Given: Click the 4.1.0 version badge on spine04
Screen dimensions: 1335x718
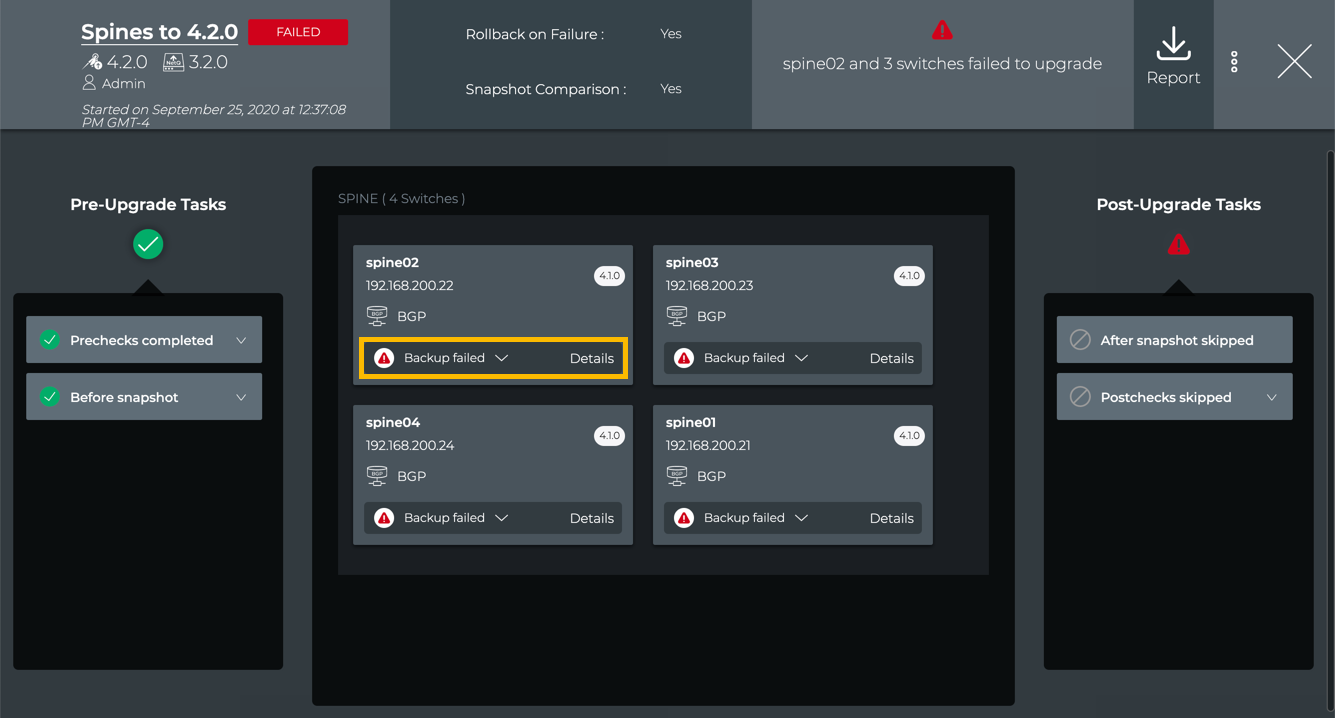Looking at the screenshot, I should [x=609, y=436].
